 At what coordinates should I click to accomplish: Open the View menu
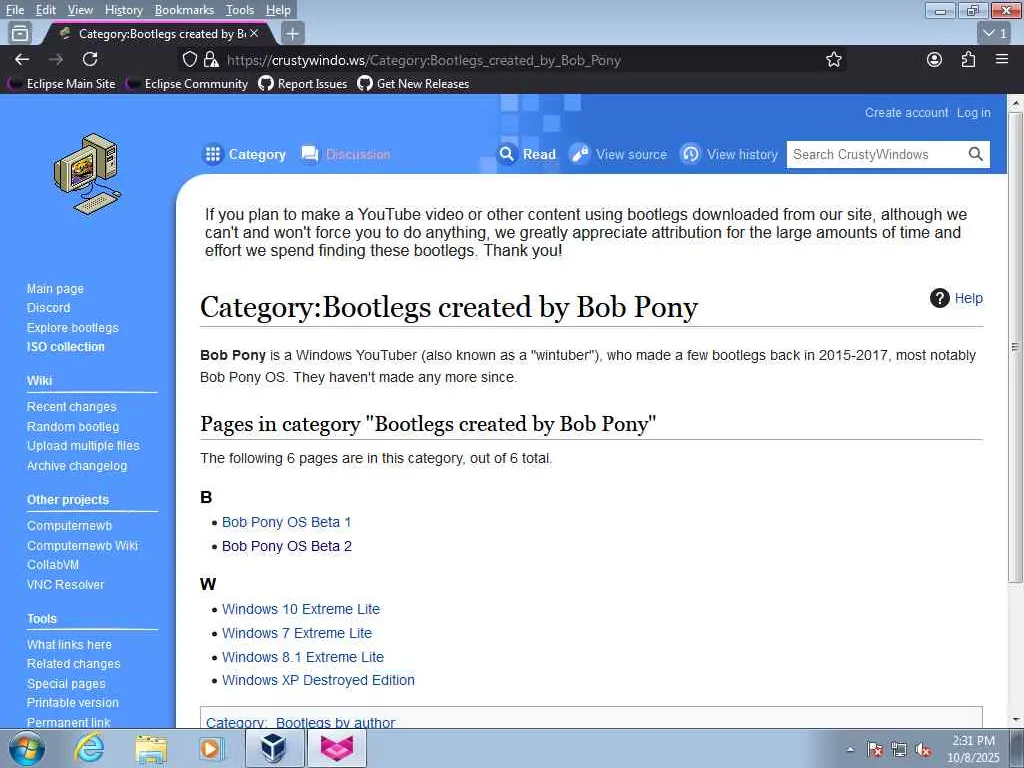click(x=80, y=10)
